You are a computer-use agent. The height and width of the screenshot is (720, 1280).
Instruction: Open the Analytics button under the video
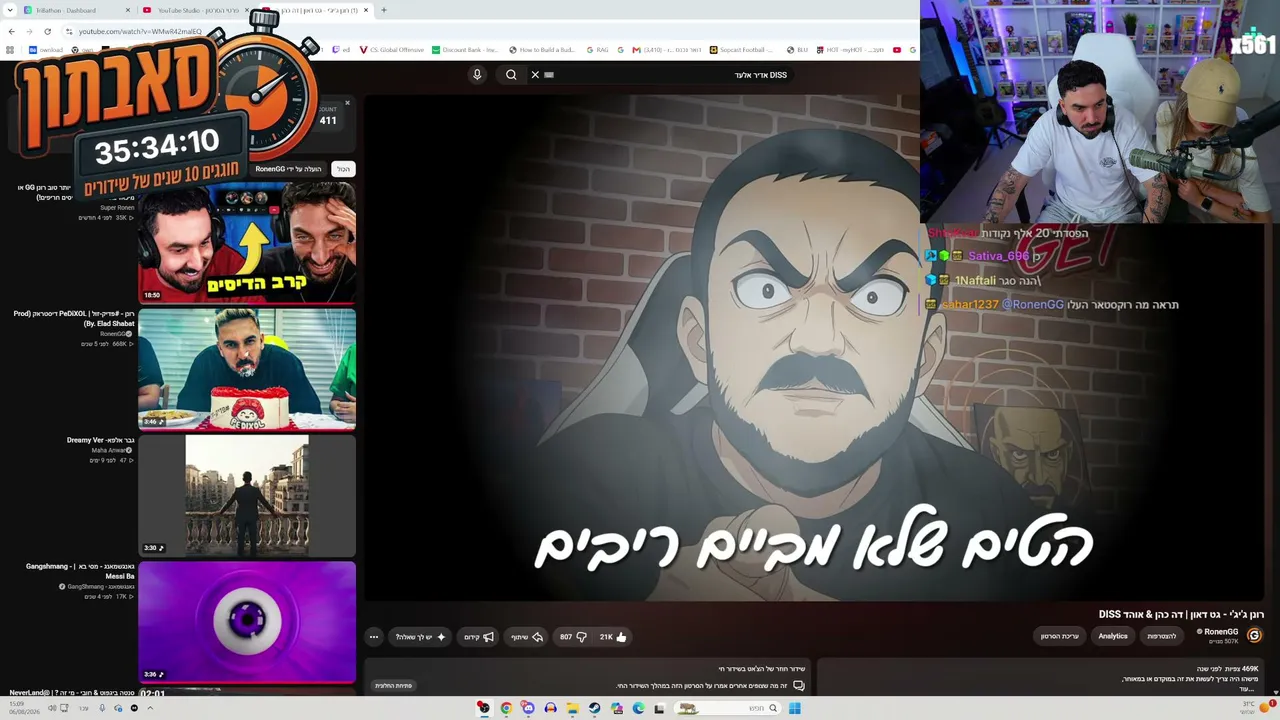(x=1113, y=636)
